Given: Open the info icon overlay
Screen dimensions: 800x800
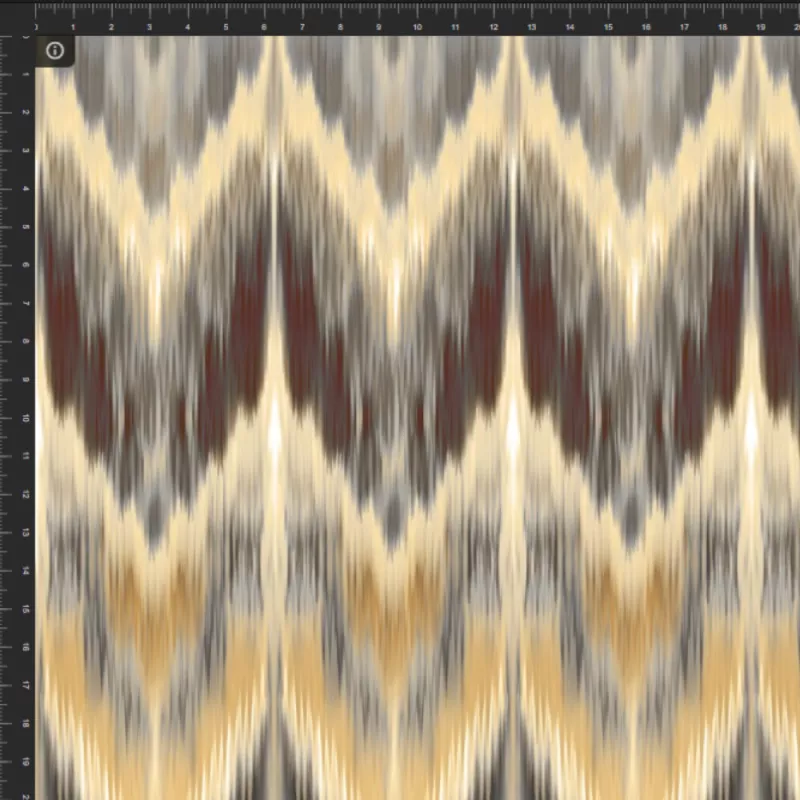Looking at the screenshot, I should 55,51.
